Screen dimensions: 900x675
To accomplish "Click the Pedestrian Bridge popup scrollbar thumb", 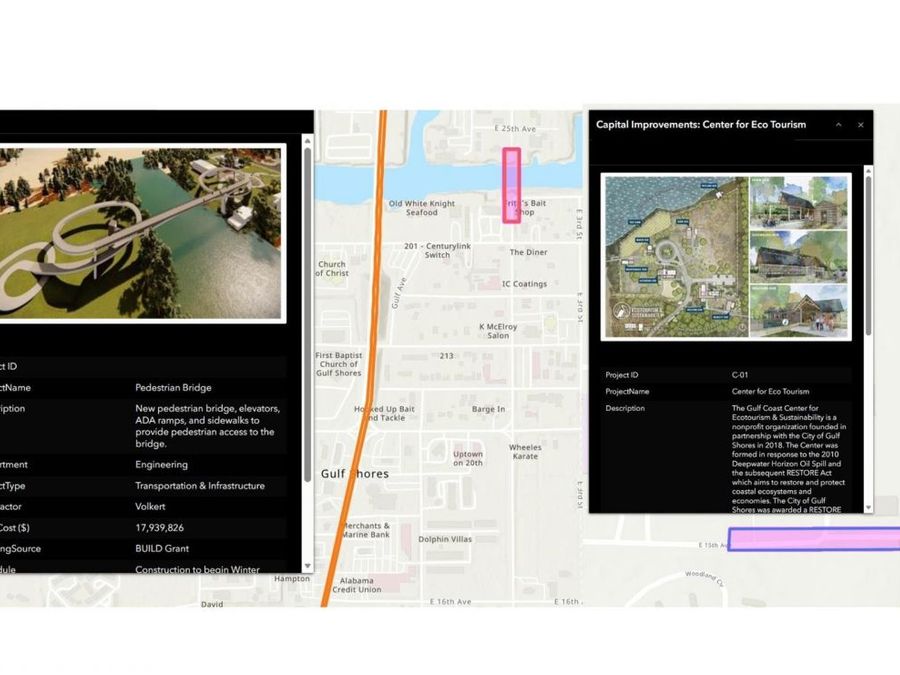I will pyautogui.click(x=306, y=310).
